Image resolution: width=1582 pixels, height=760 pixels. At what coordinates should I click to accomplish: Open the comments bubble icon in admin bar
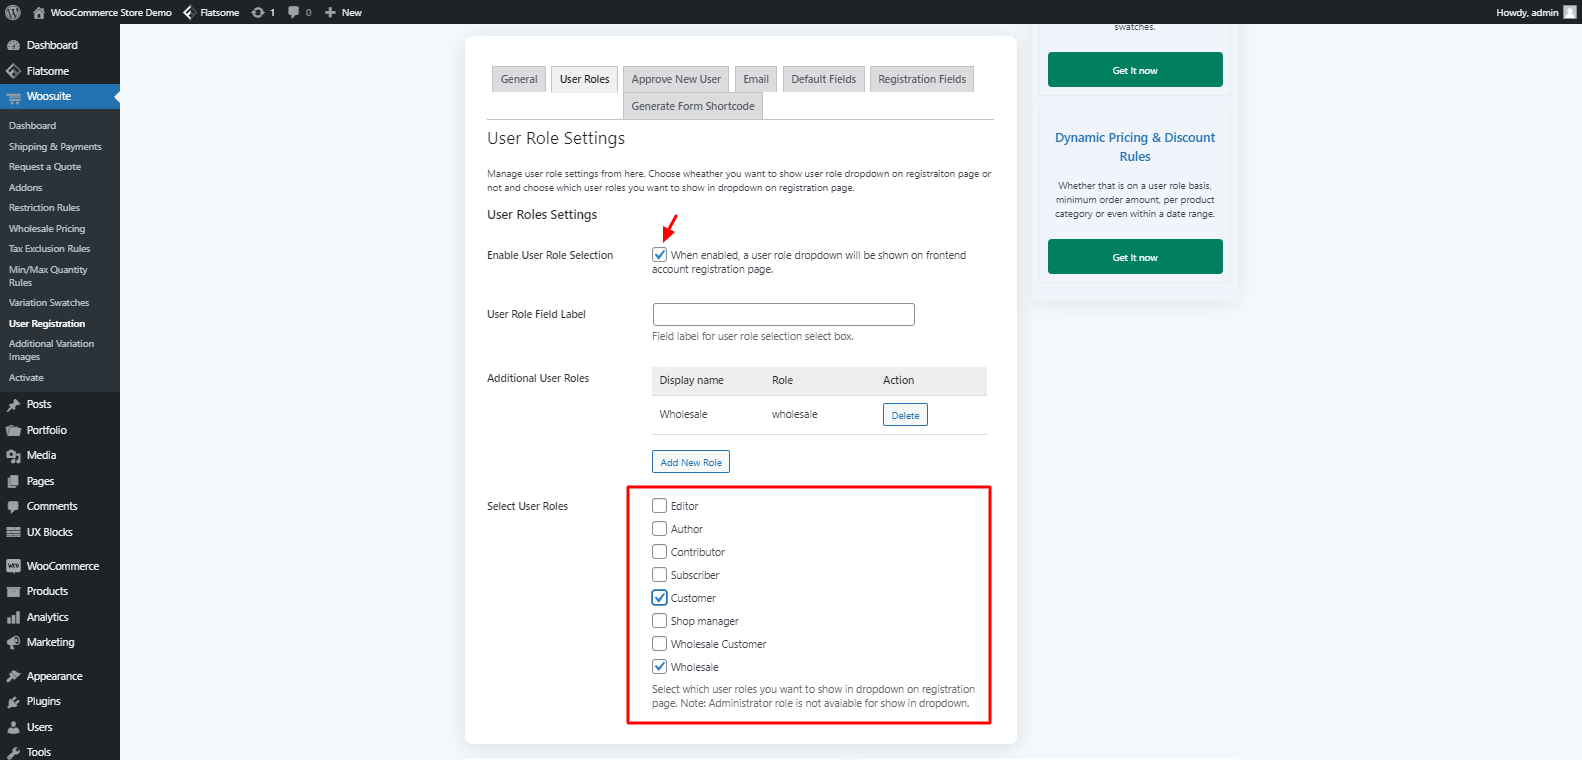(x=294, y=12)
